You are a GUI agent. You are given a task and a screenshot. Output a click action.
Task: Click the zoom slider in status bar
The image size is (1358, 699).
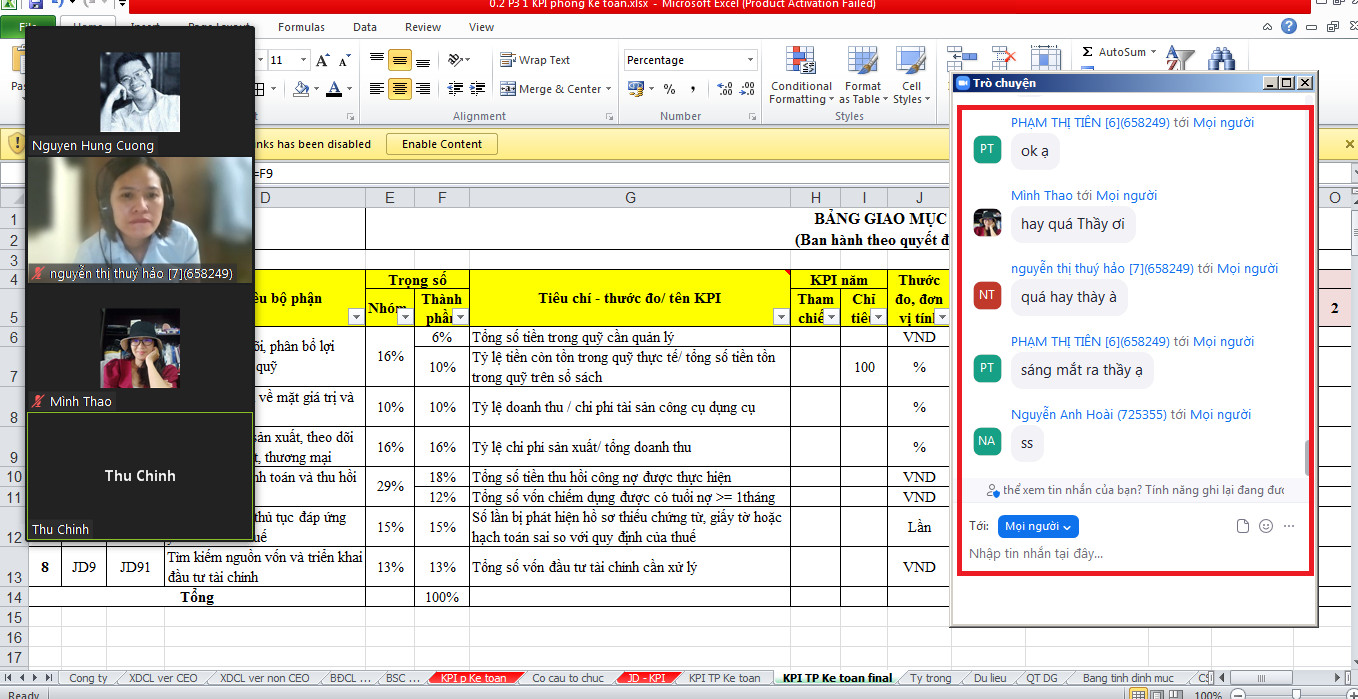[1295, 694]
